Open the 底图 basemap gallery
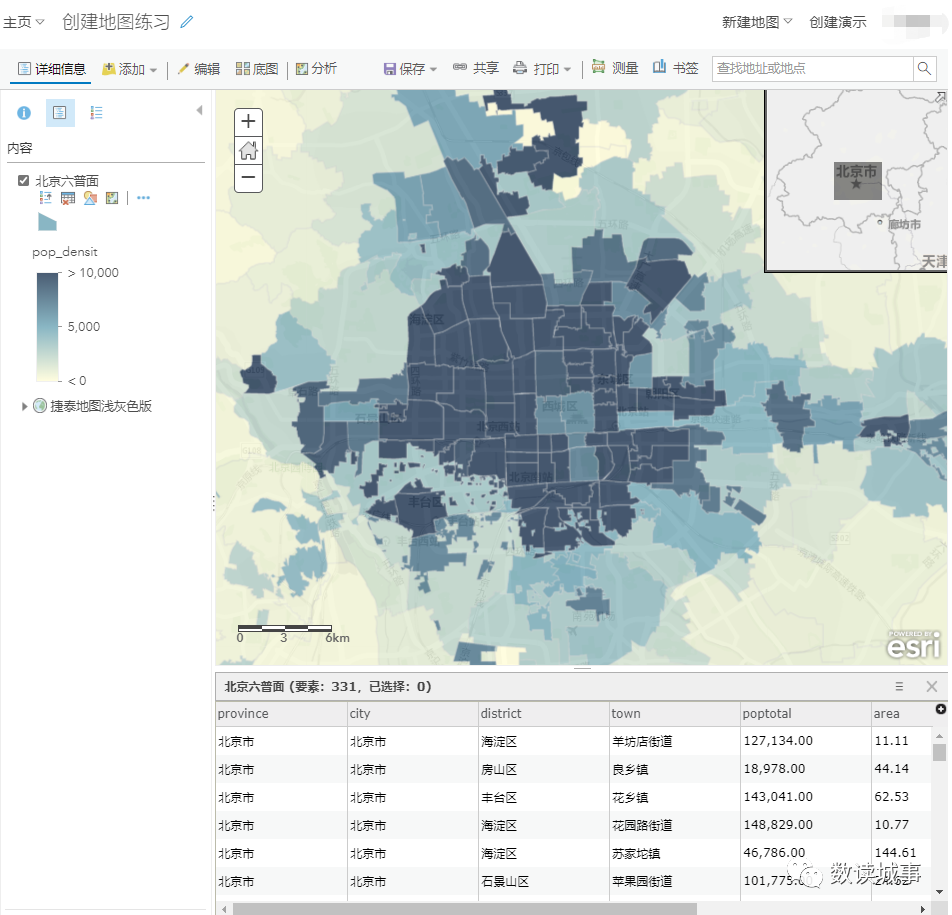The width and height of the screenshot is (952, 915). tap(257, 69)
